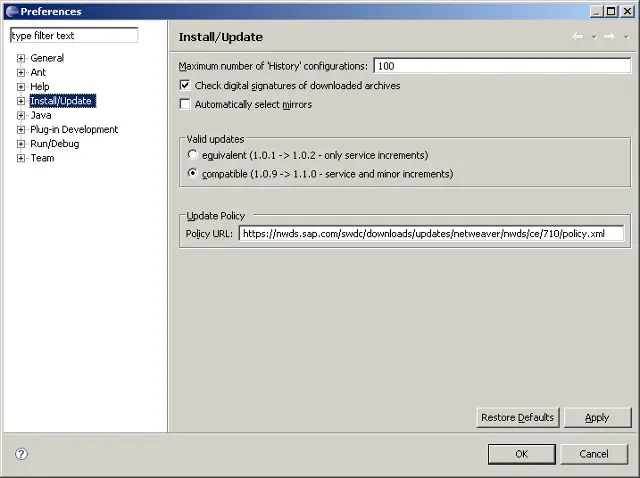Select Team in the preferences tree

point(42,158)
